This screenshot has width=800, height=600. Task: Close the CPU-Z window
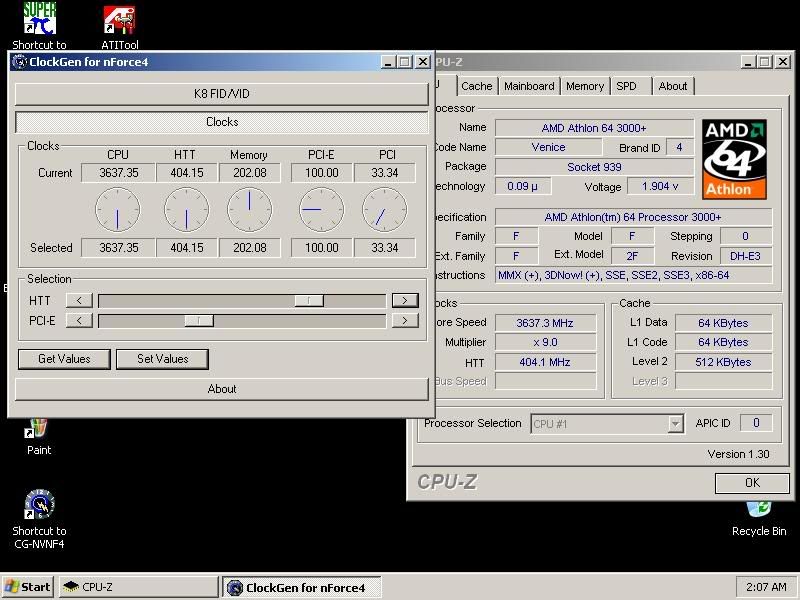pyautogui.click(x=783, y=62)
